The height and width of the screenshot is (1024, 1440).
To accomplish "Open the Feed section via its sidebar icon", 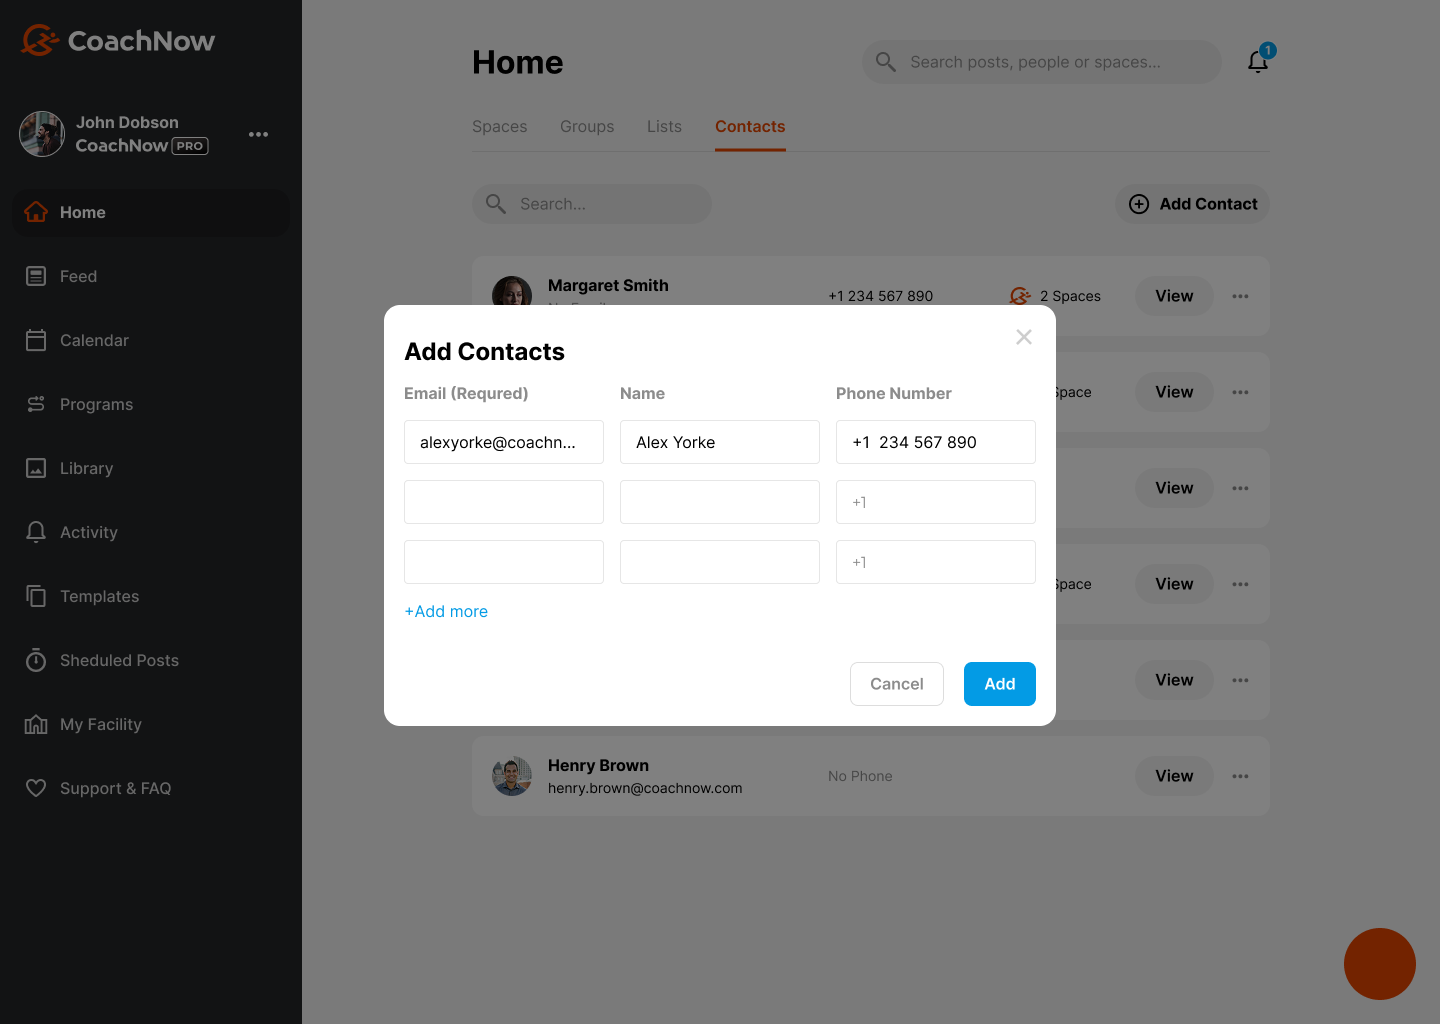I will [36, 276].
